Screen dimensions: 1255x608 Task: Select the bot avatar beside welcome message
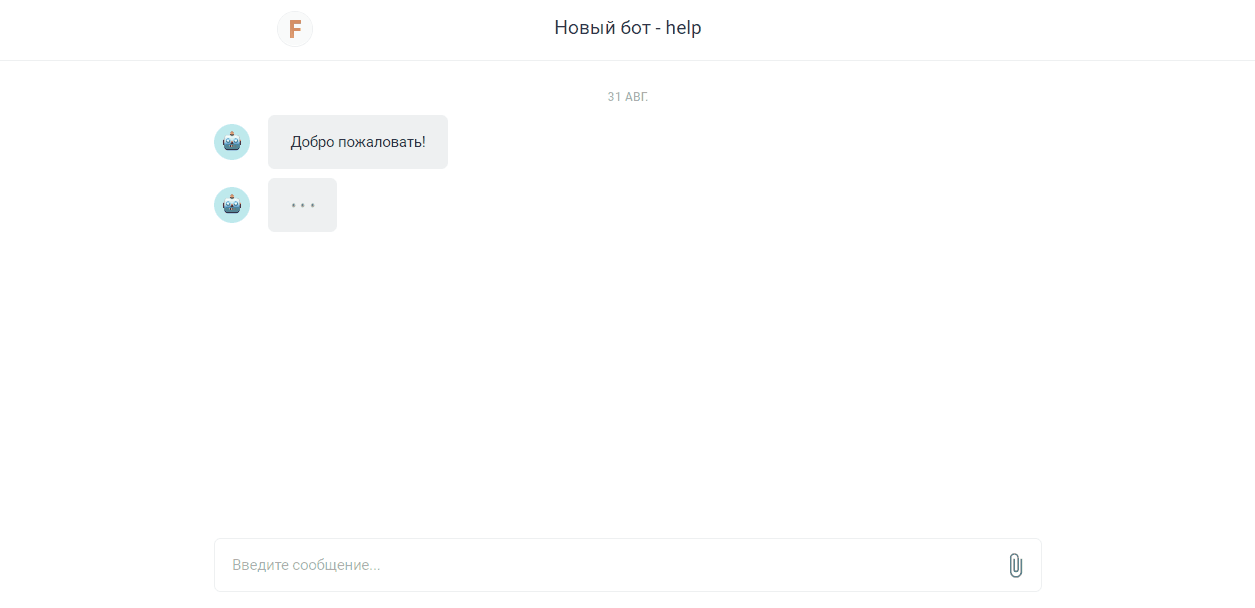[232, 142]
